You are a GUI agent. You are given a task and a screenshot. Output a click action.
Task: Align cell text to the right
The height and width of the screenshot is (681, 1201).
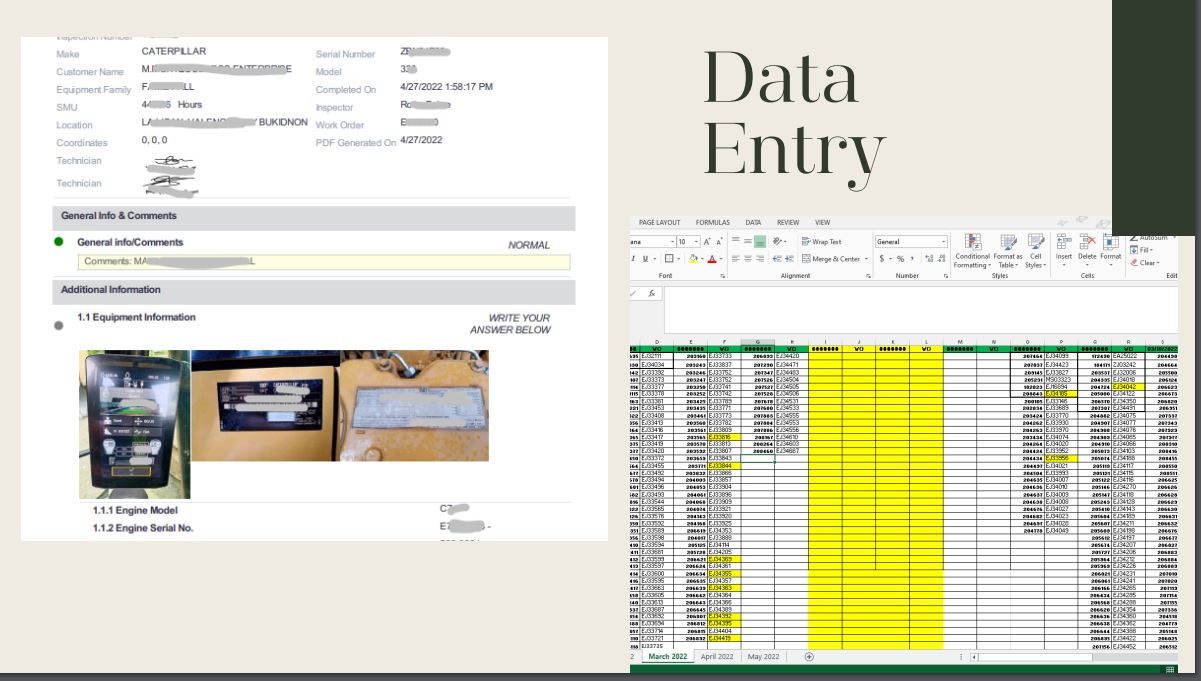click(x=760, y=258)
